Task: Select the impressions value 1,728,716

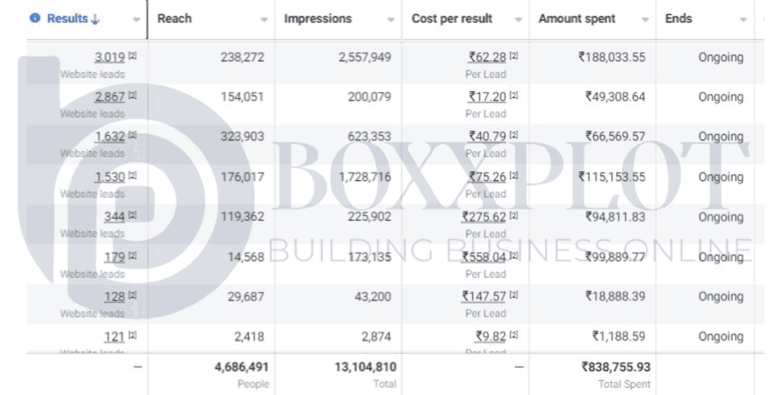Action: (365, 177)
